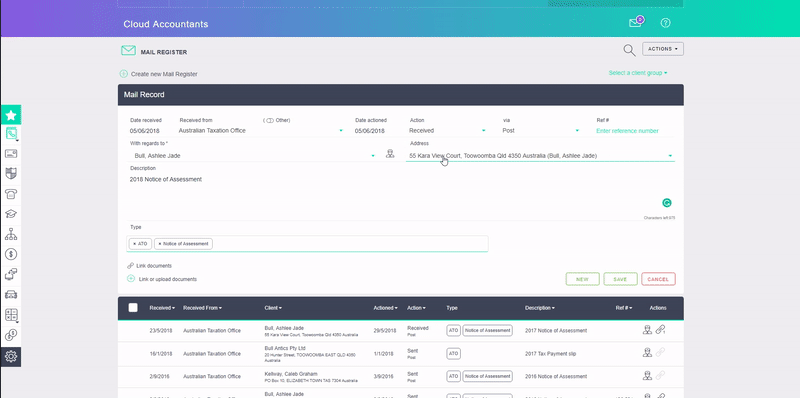The height and width of the screenshot is (398, 800).
Task: Open contact icon for 2017 Tax Payment slip row
Action: (x=647, y=353)
